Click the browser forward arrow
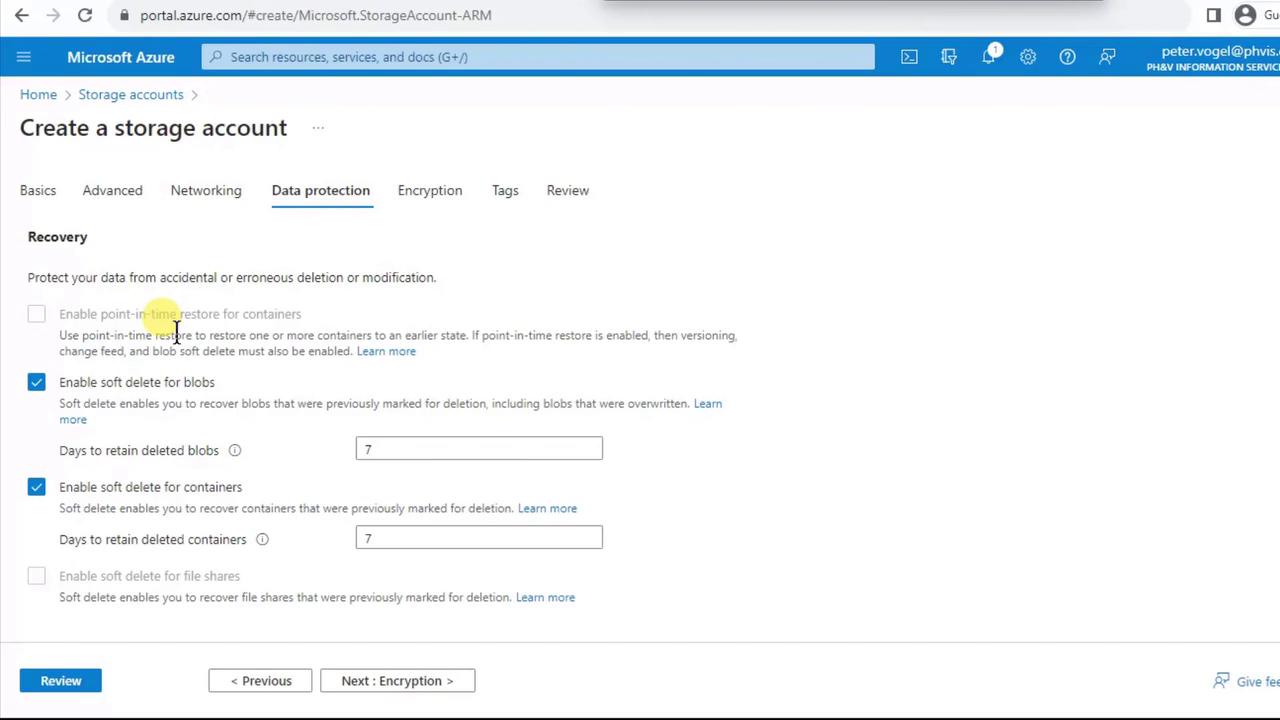The width and height of the screenshot is (1280, 720). click(x=54, y=15)
